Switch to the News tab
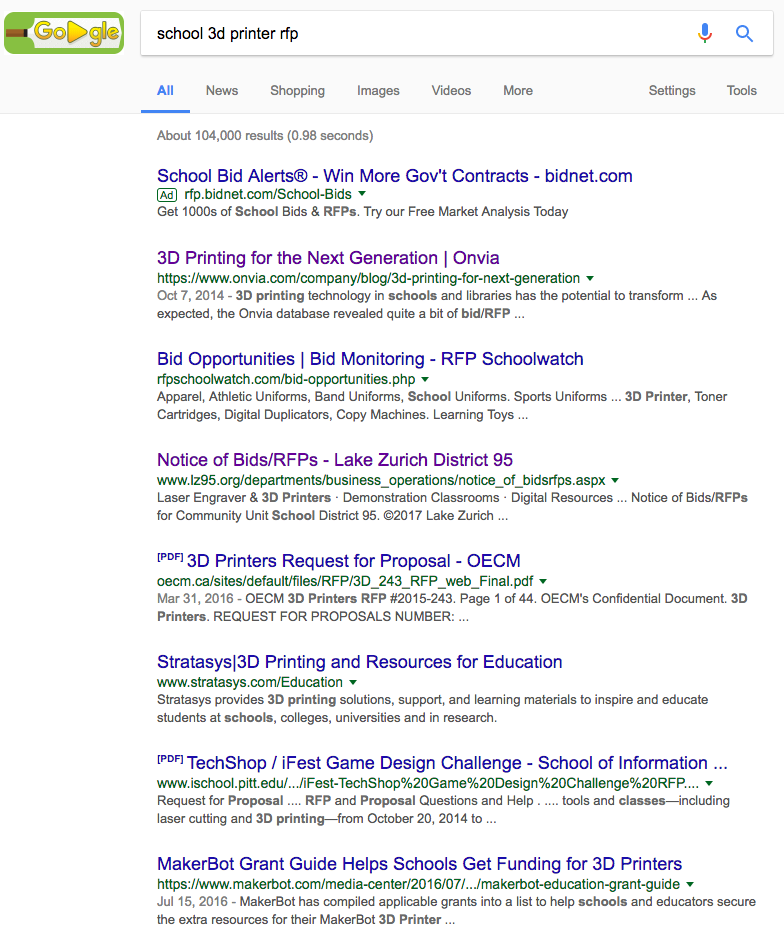This screenshot has width=784, height=940. point(222,91)
